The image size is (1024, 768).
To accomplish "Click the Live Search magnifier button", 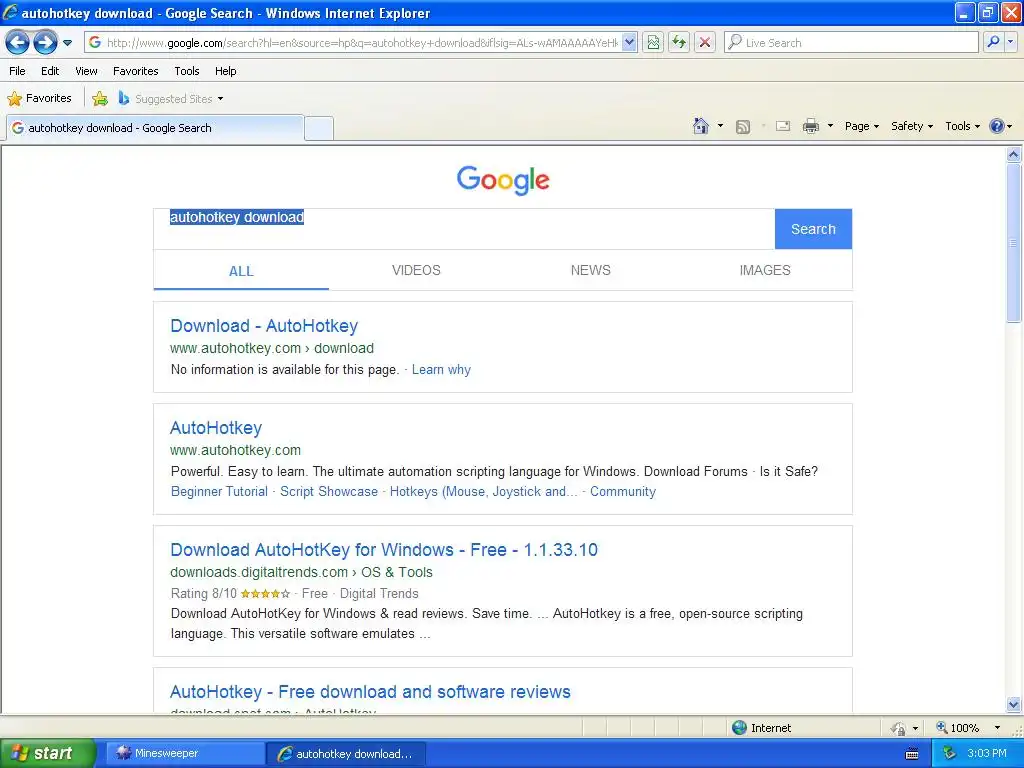I will click(x=993, y=42).
